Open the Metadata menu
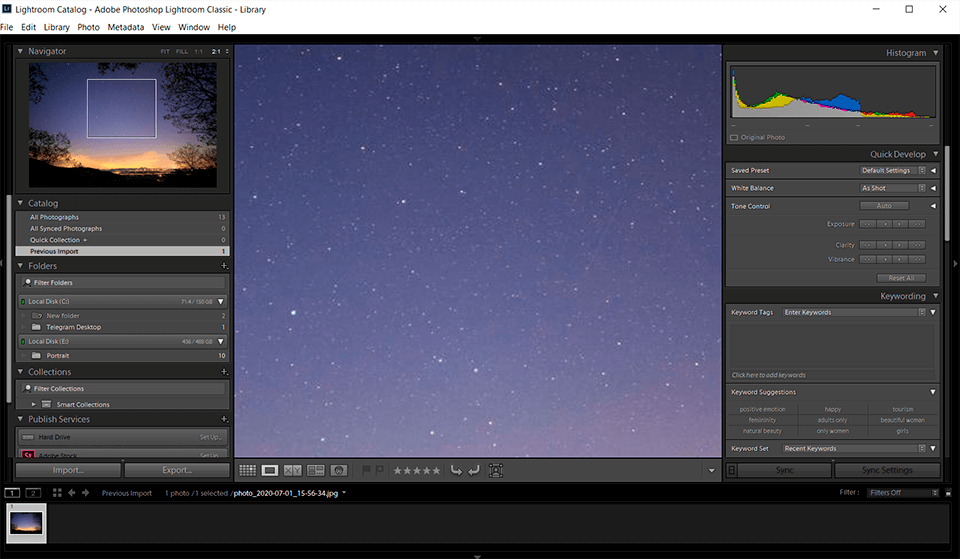 click(126, 27)
